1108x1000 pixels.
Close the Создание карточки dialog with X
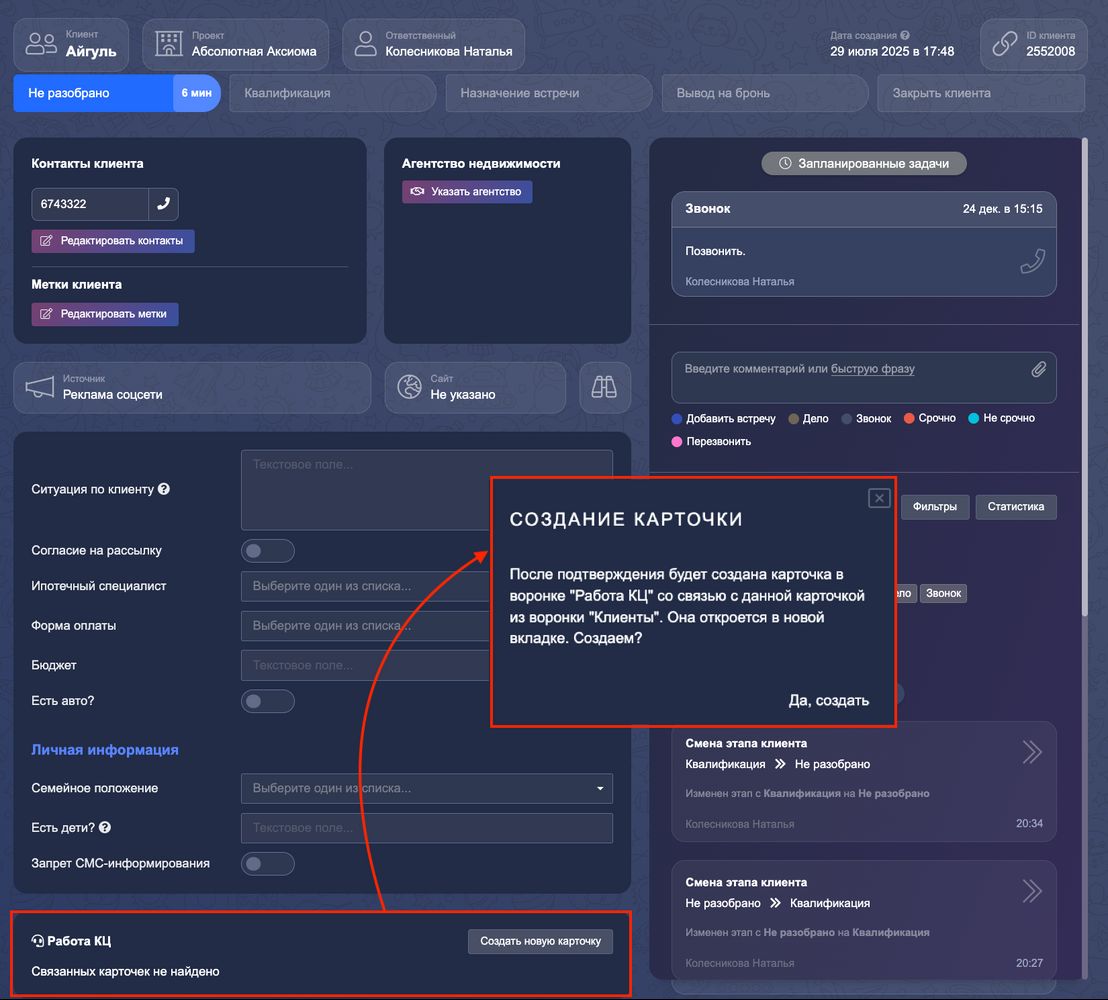pyautogui.click(x=878, y=498)
